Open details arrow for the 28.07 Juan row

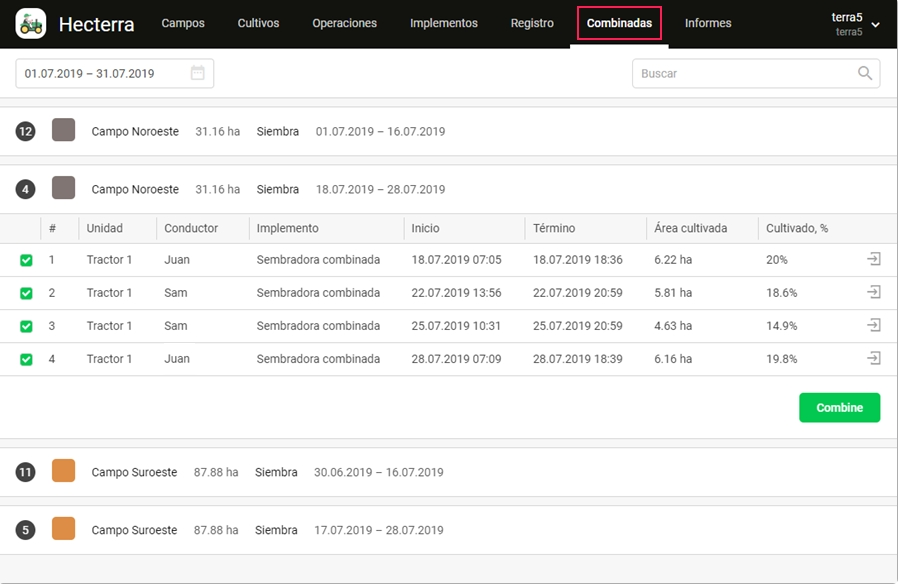873,358
